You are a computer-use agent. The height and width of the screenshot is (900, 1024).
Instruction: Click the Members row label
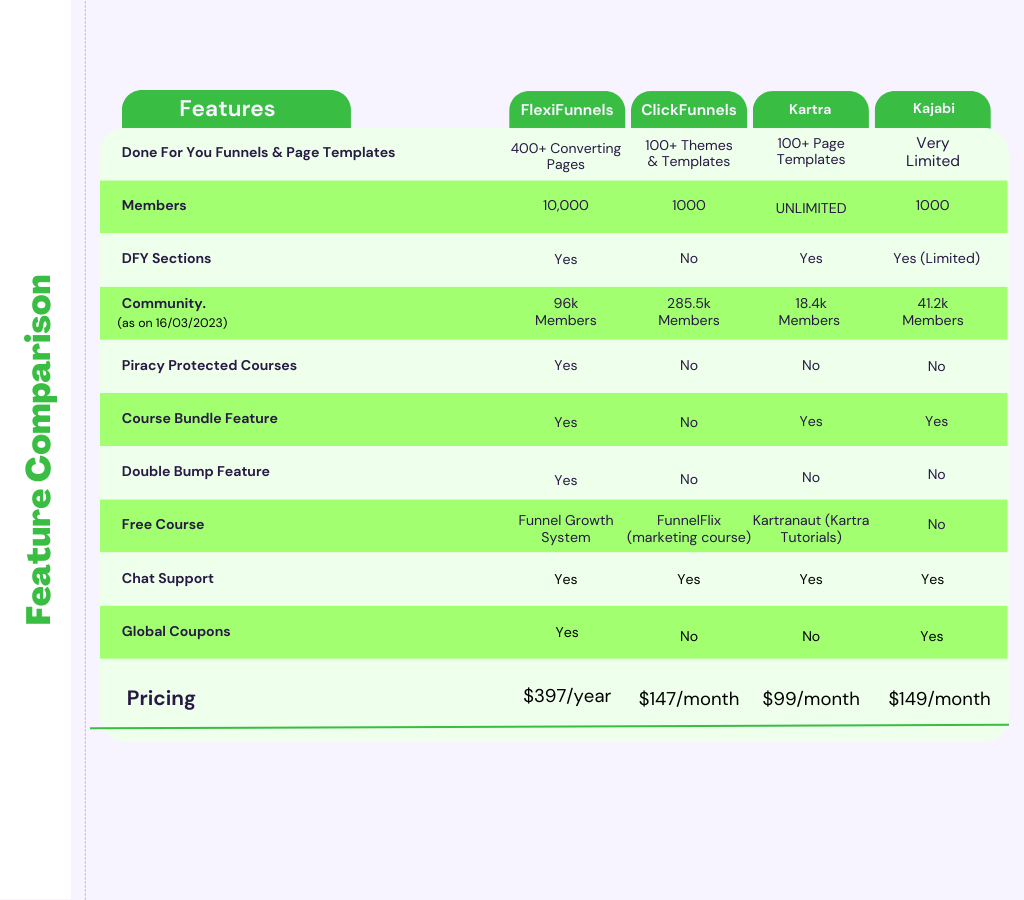[154, 205]
